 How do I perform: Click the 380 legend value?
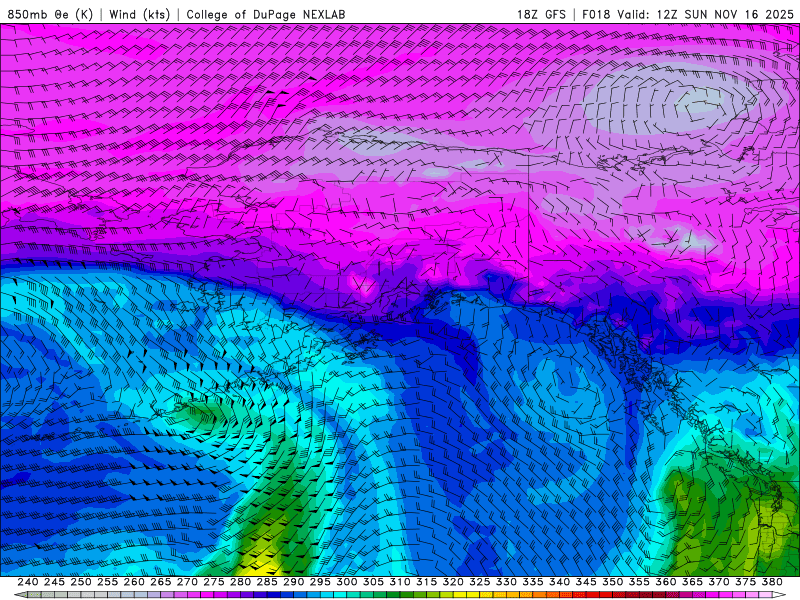[x=771, y=582]
